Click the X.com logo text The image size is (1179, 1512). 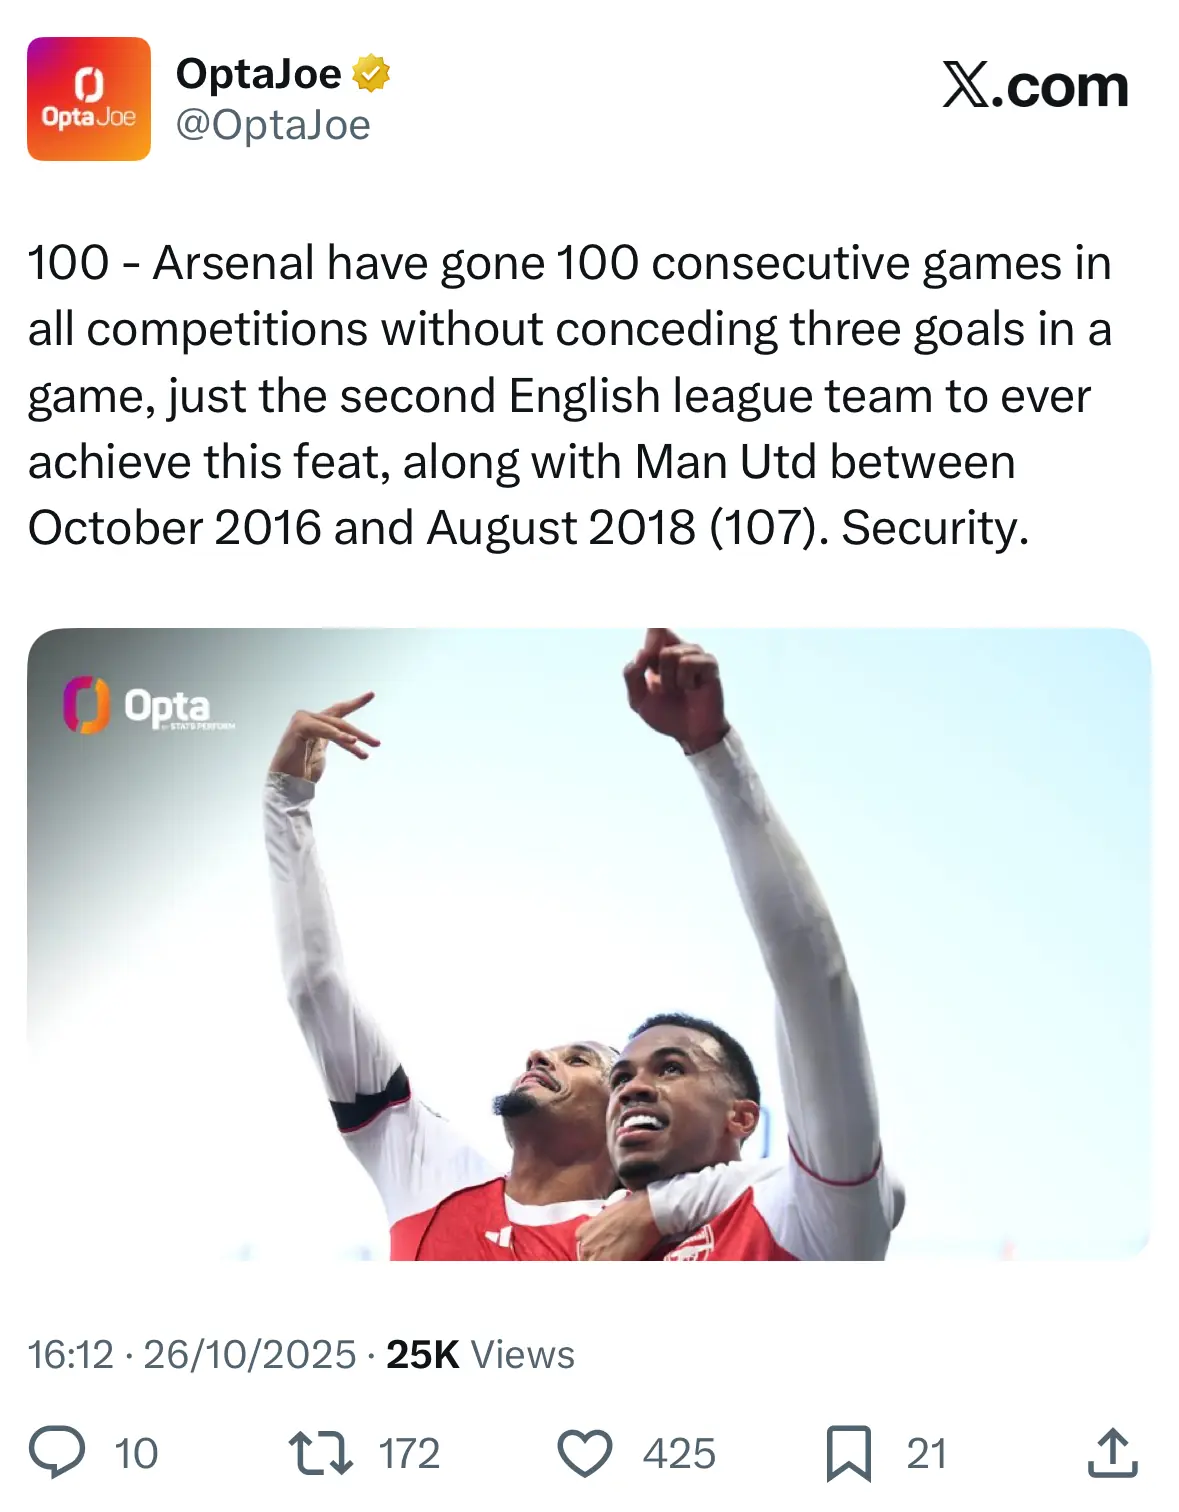coord(1035,86)
